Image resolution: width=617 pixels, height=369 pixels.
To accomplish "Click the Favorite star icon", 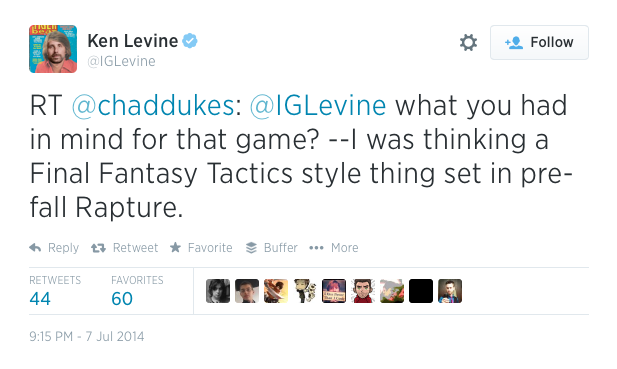I will (x=175, y=247).
